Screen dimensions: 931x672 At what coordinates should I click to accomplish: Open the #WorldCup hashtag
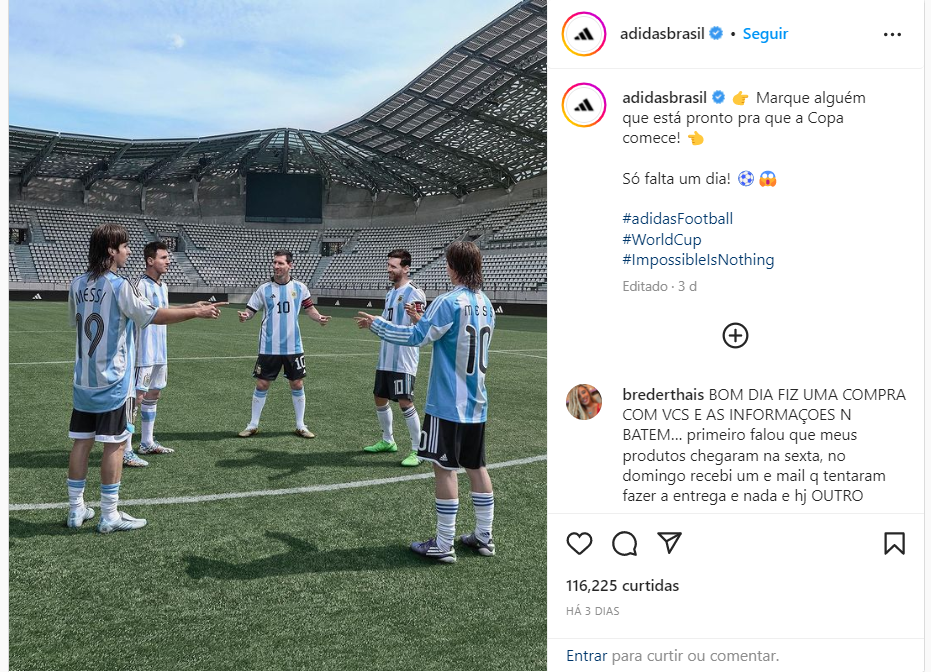click(661, 239)
